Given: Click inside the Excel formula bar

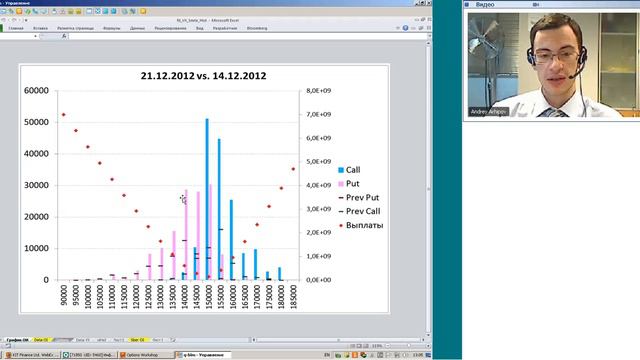Looking at the screenshot, I should click(247, 36).
